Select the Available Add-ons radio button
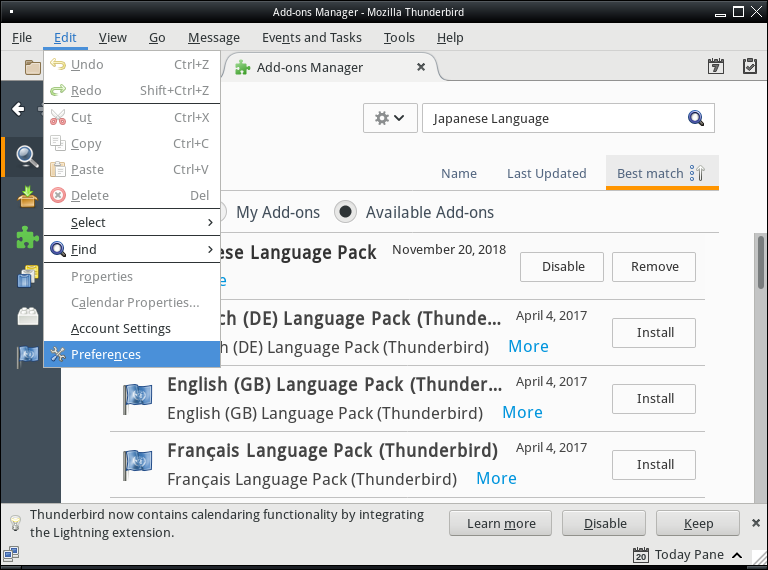Image resolution: width=768 pixels, height=570 pixels. click(x=345, y=212)
